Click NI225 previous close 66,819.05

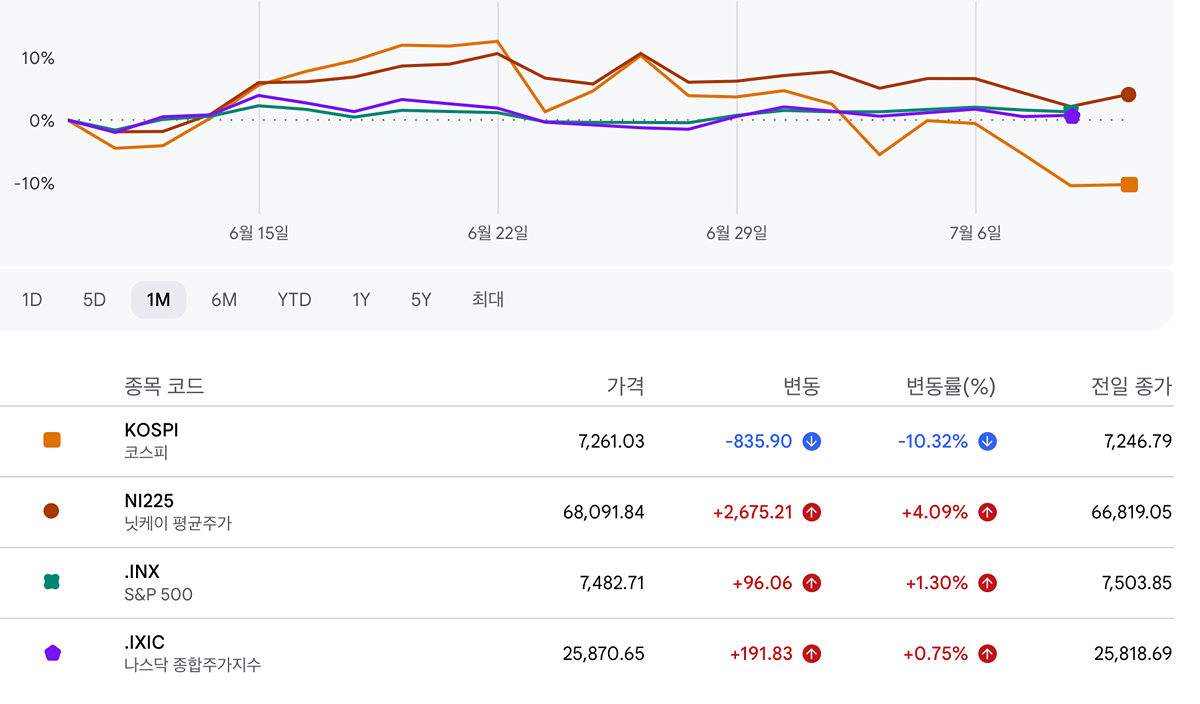click(x=1131, y=512)
